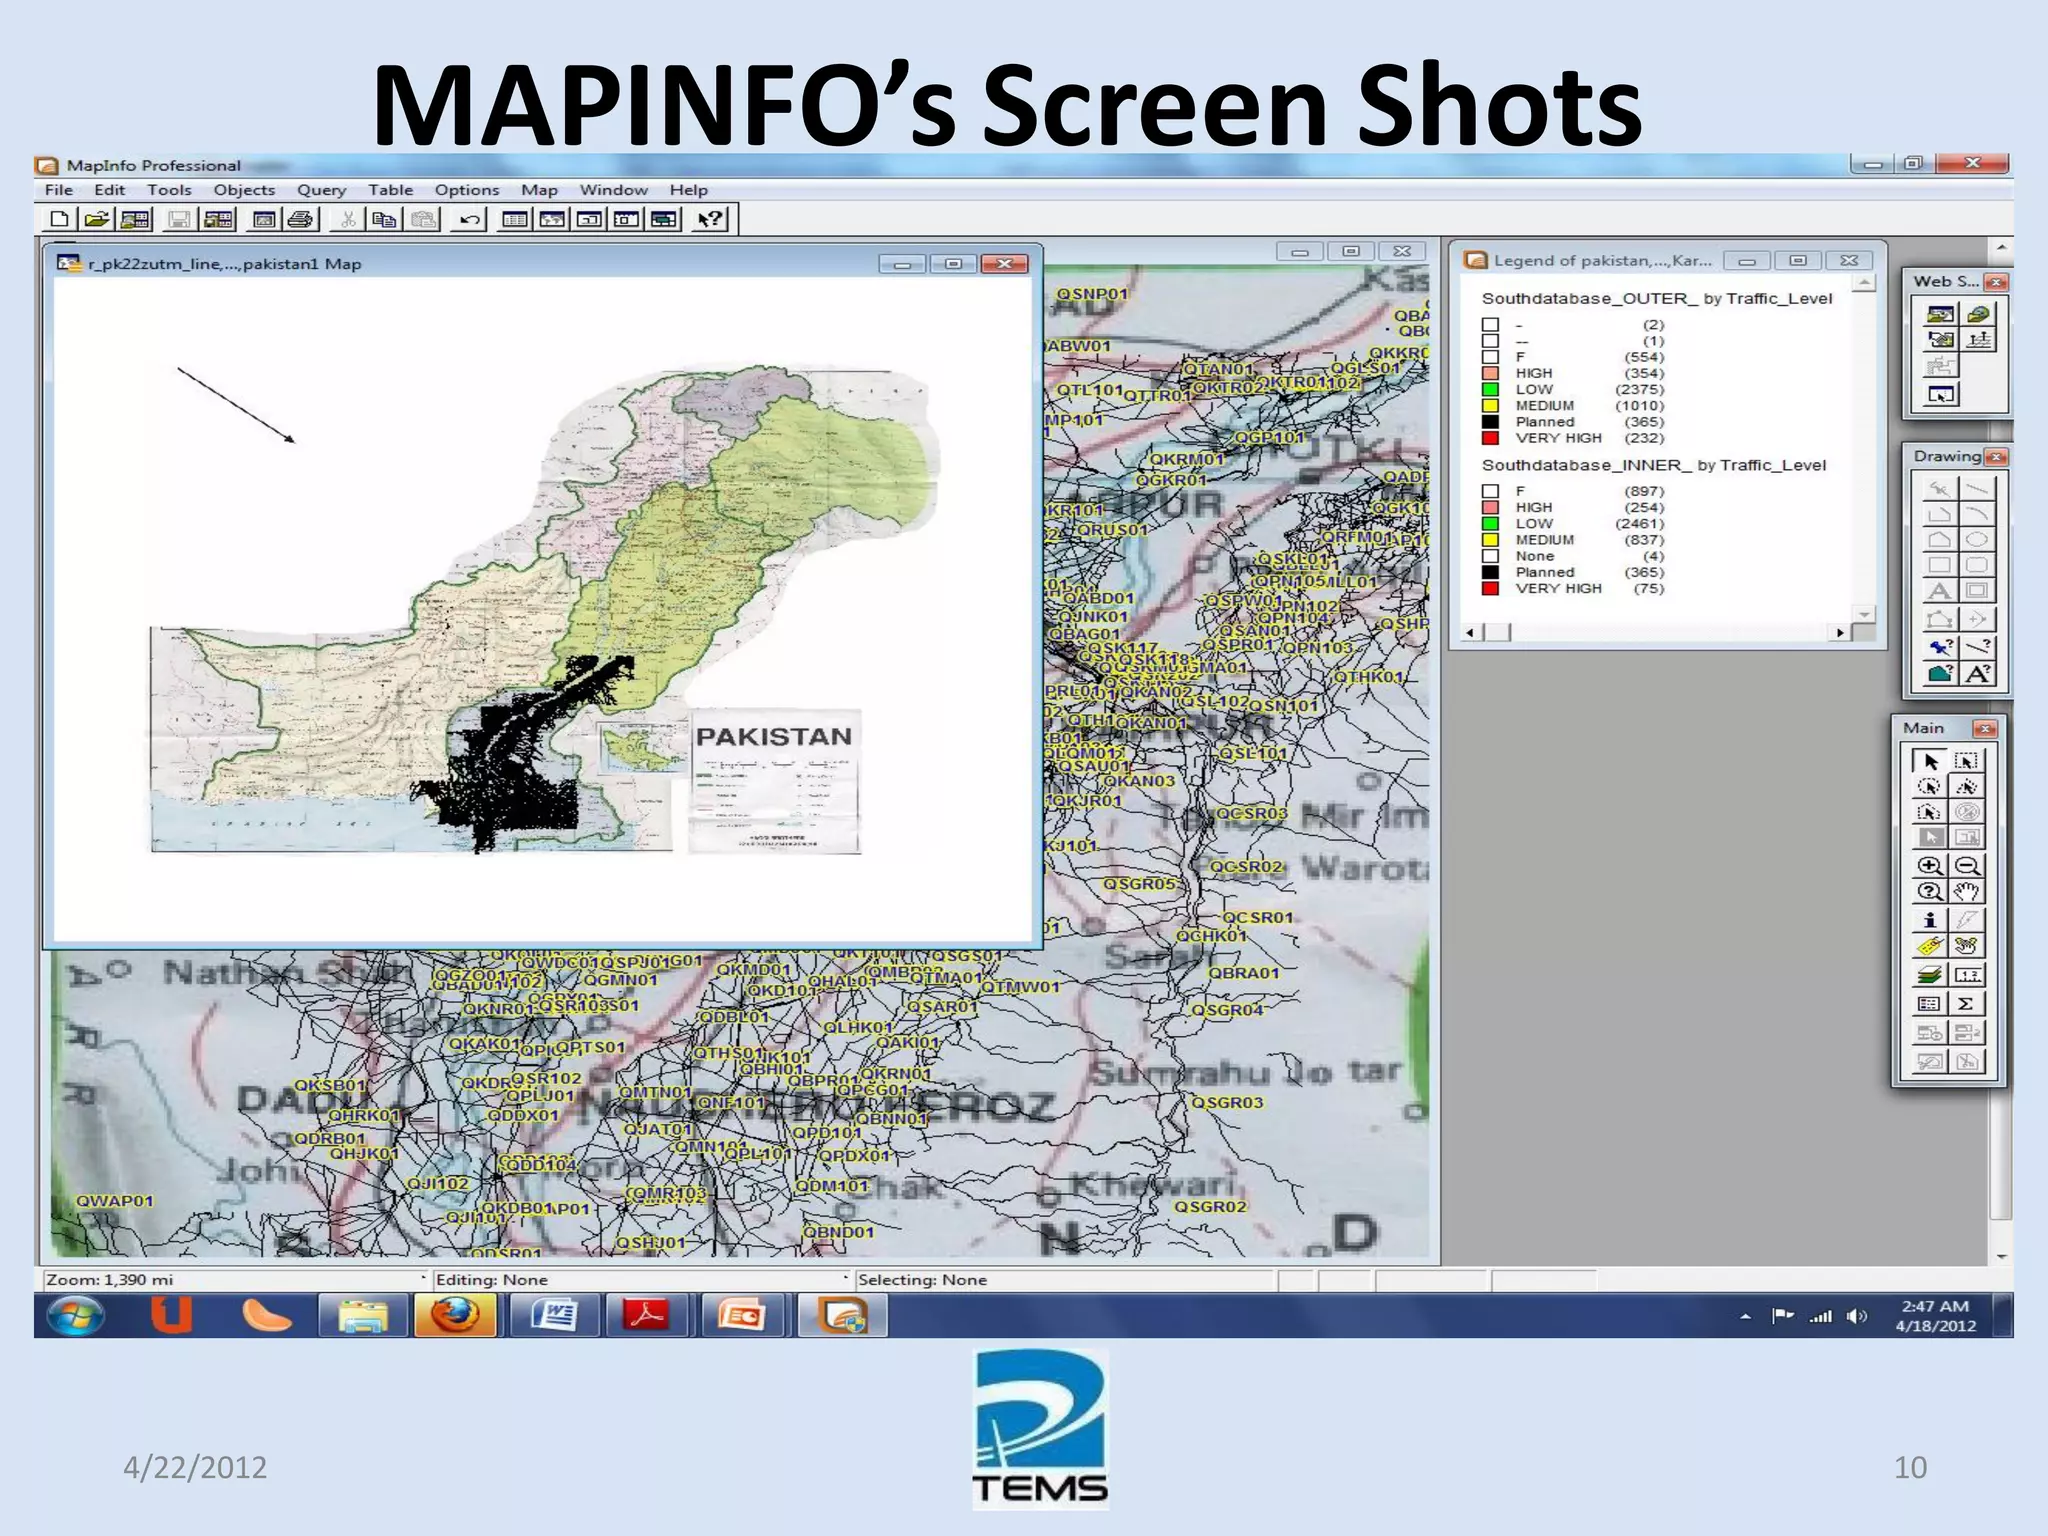The image size is (2048, 1536).
Task: Switch to Word in the taskbar
Action: click(553, 1315)
